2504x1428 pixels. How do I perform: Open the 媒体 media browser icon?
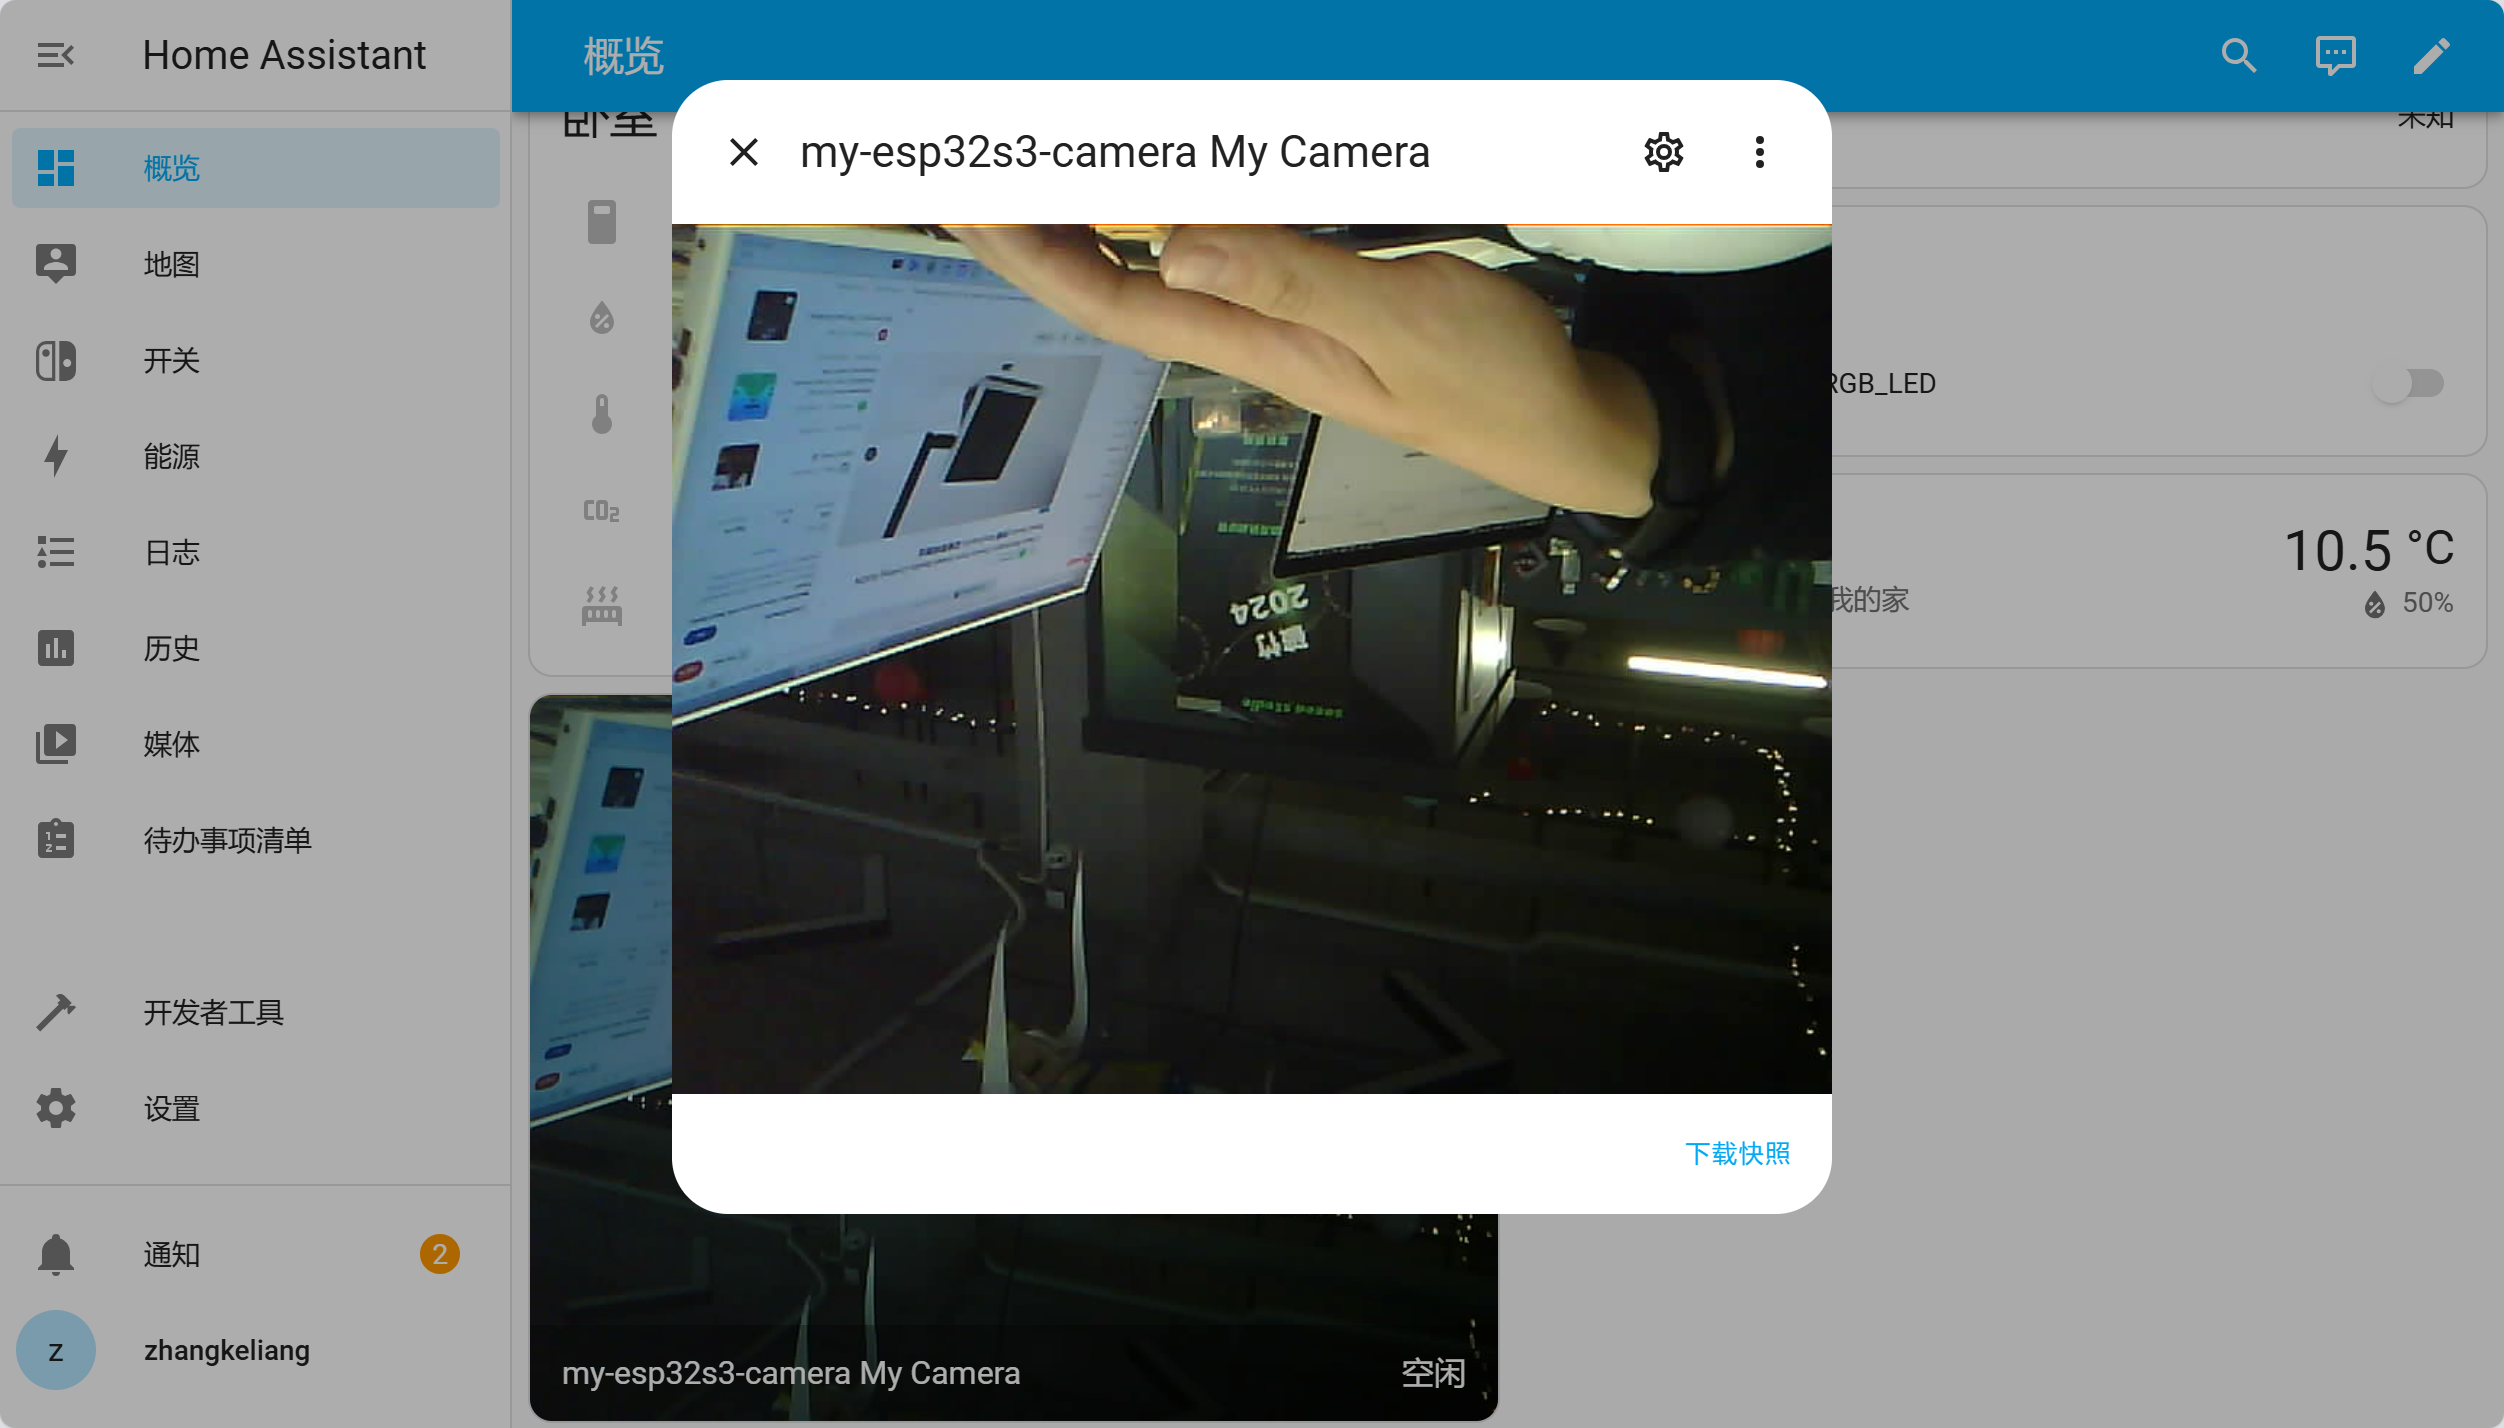pos(56,744)
